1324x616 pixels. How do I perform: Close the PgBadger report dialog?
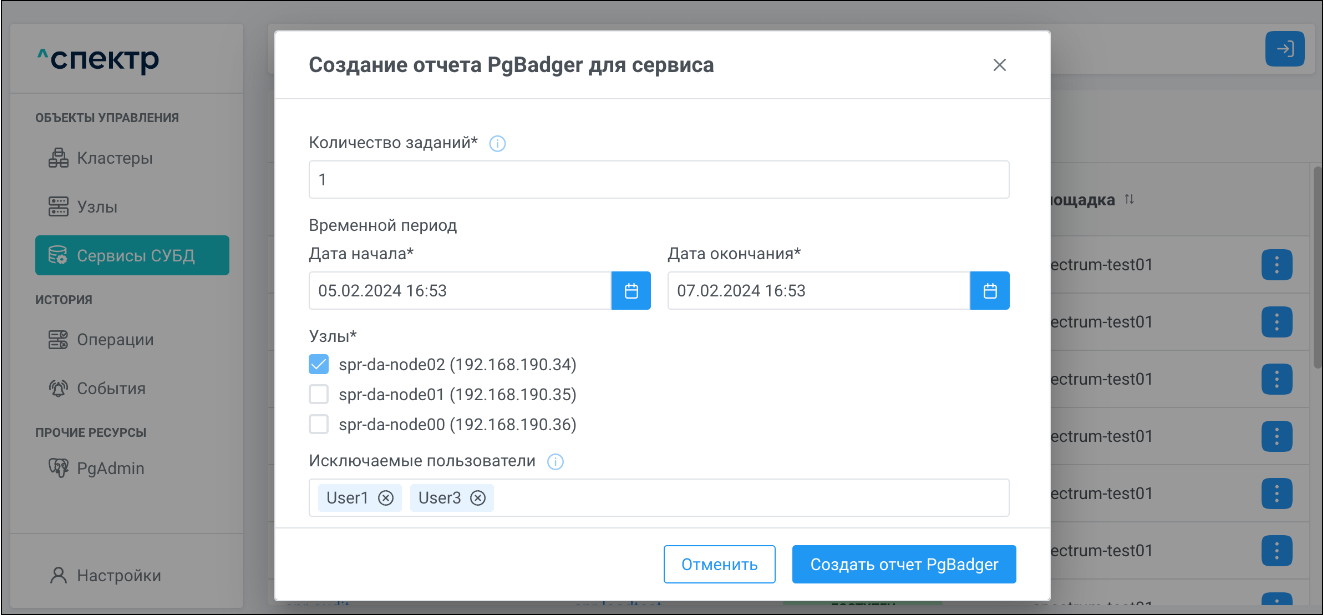coord(999,65)
